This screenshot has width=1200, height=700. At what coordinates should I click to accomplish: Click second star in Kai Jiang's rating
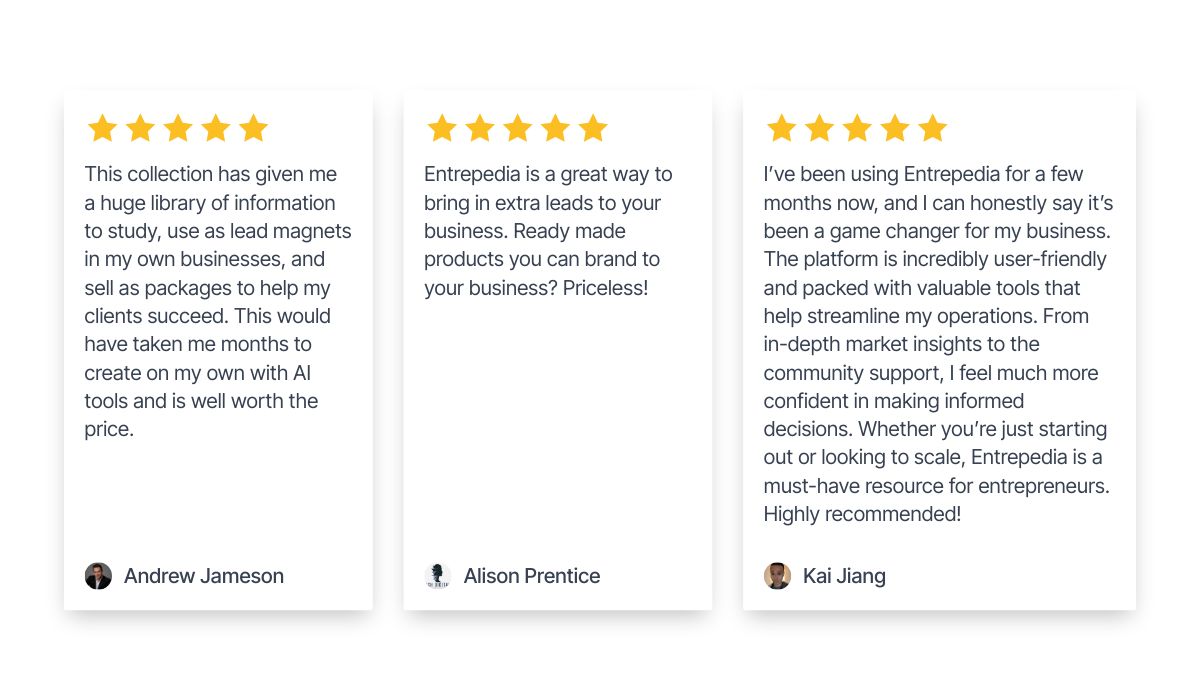pos(819,128)
